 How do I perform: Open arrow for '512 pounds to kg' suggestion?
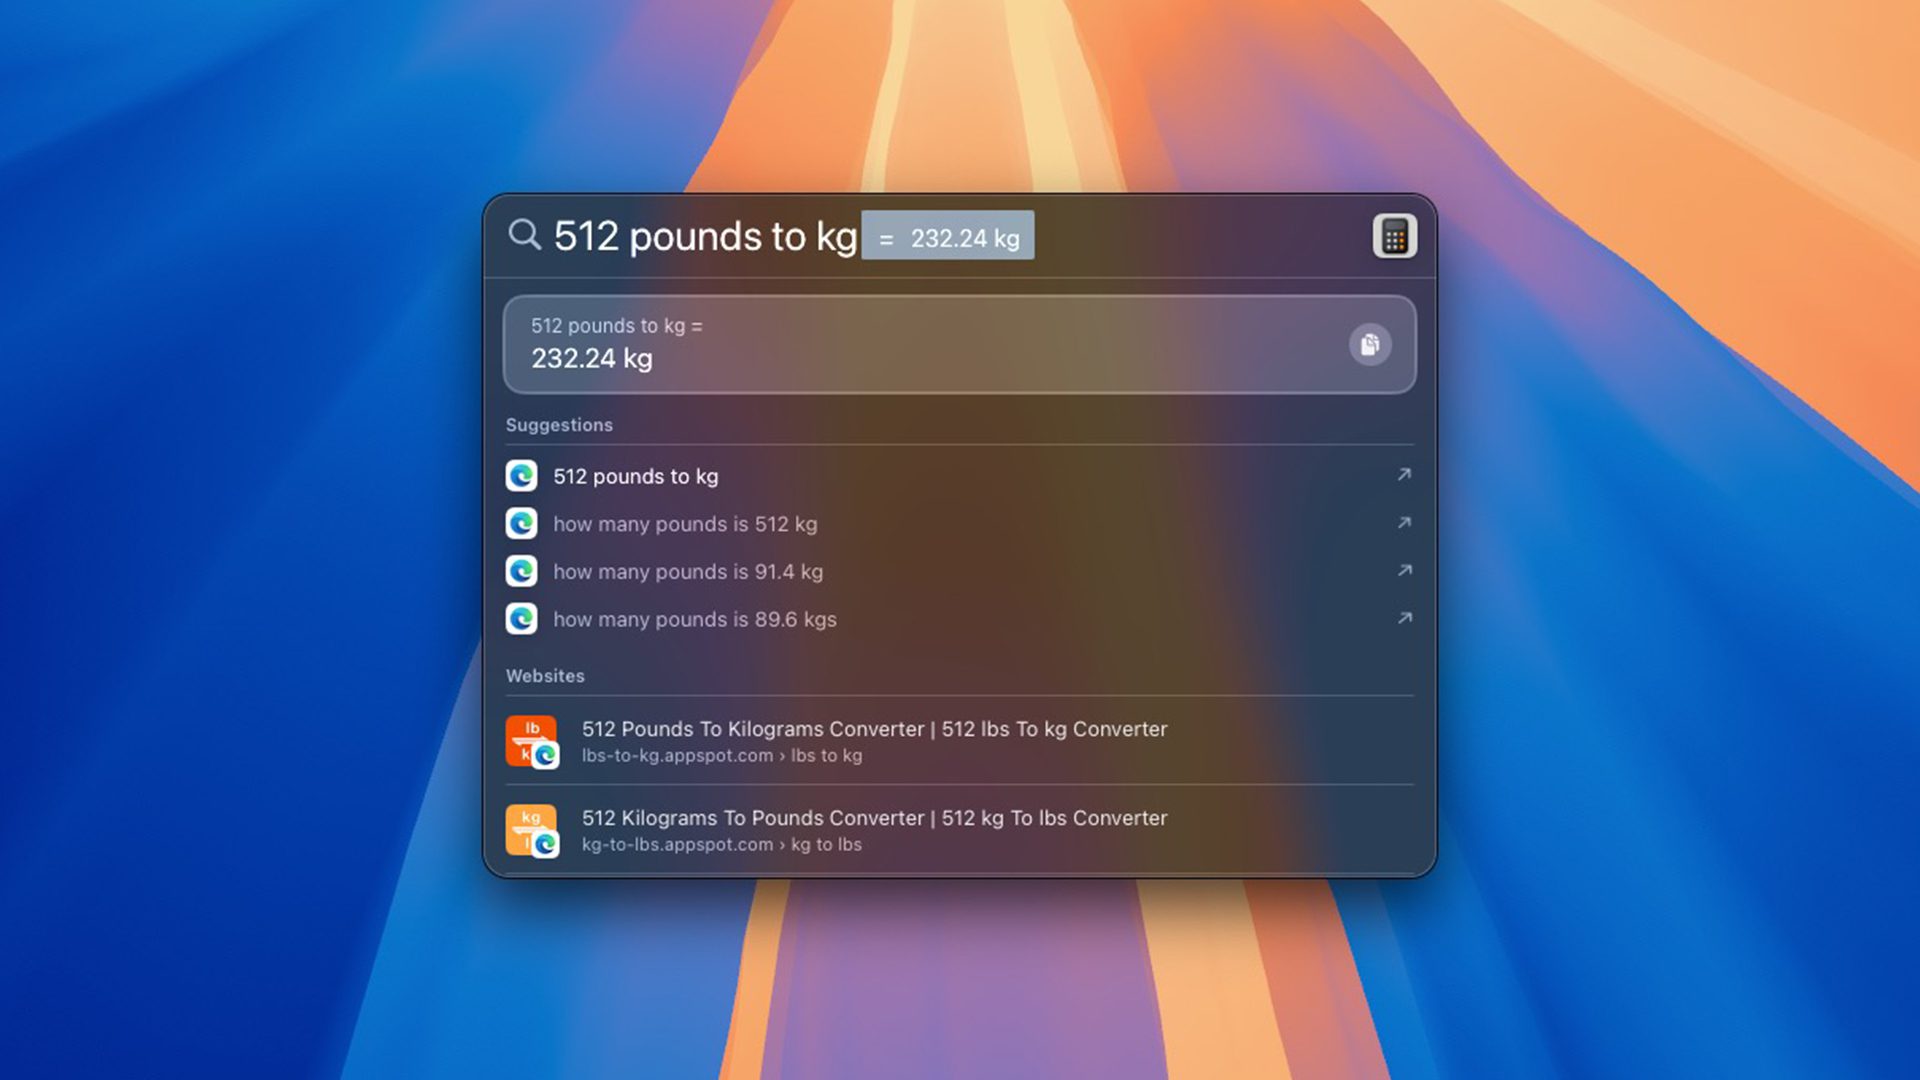(1404, 475)
